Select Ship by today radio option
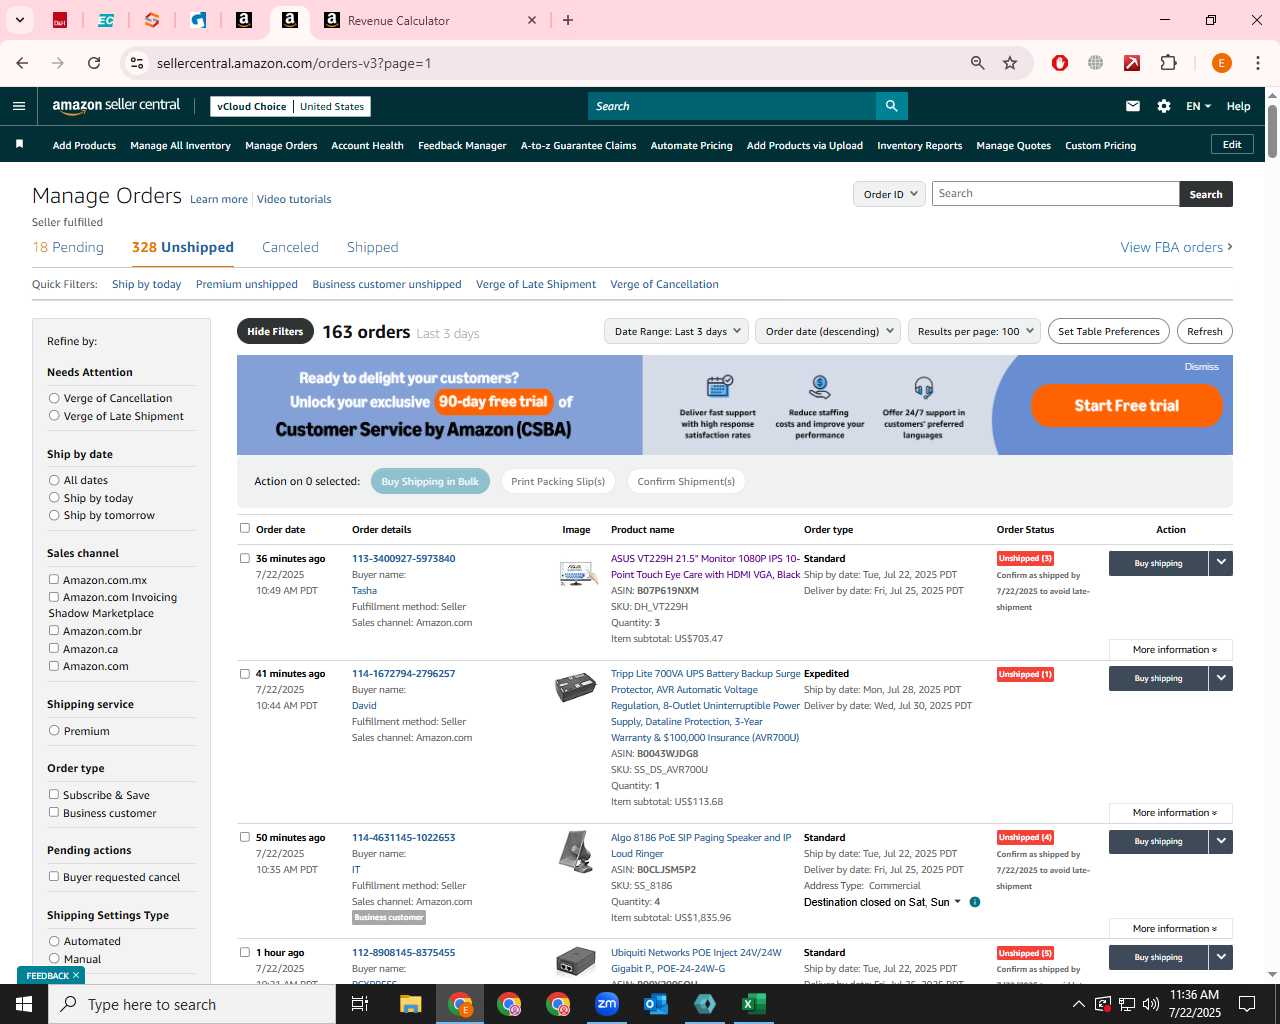 (x=54, y=497)
